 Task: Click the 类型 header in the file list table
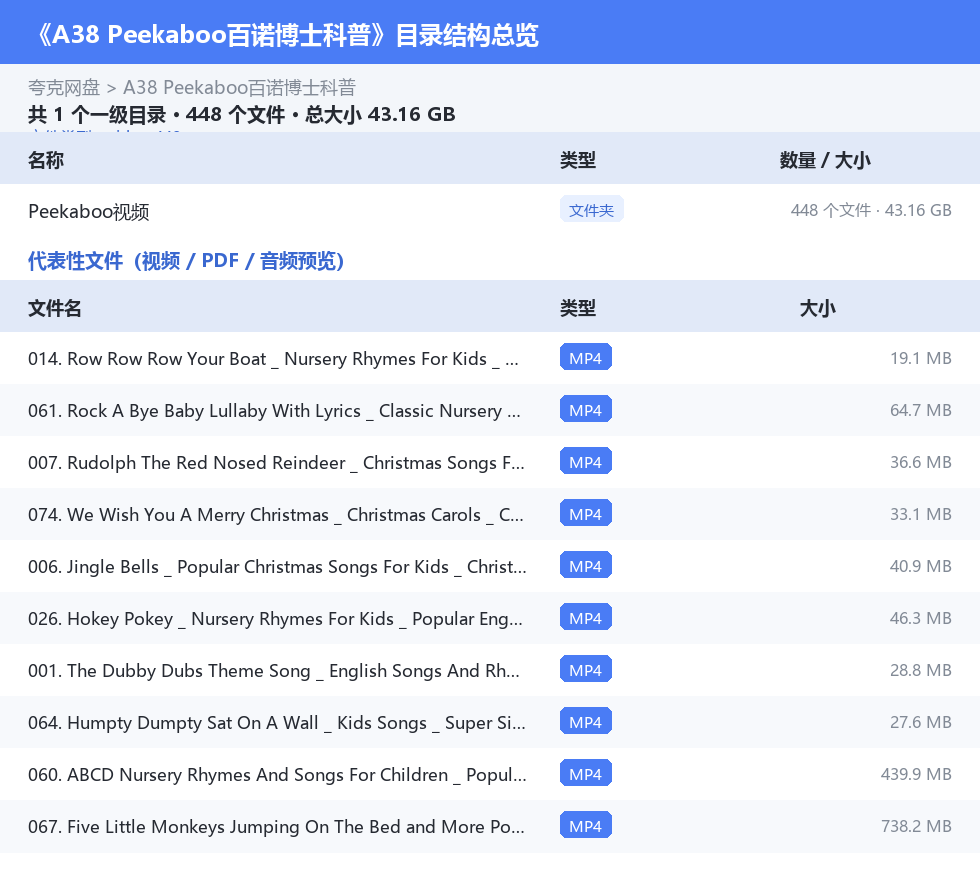tap(578, 308)
